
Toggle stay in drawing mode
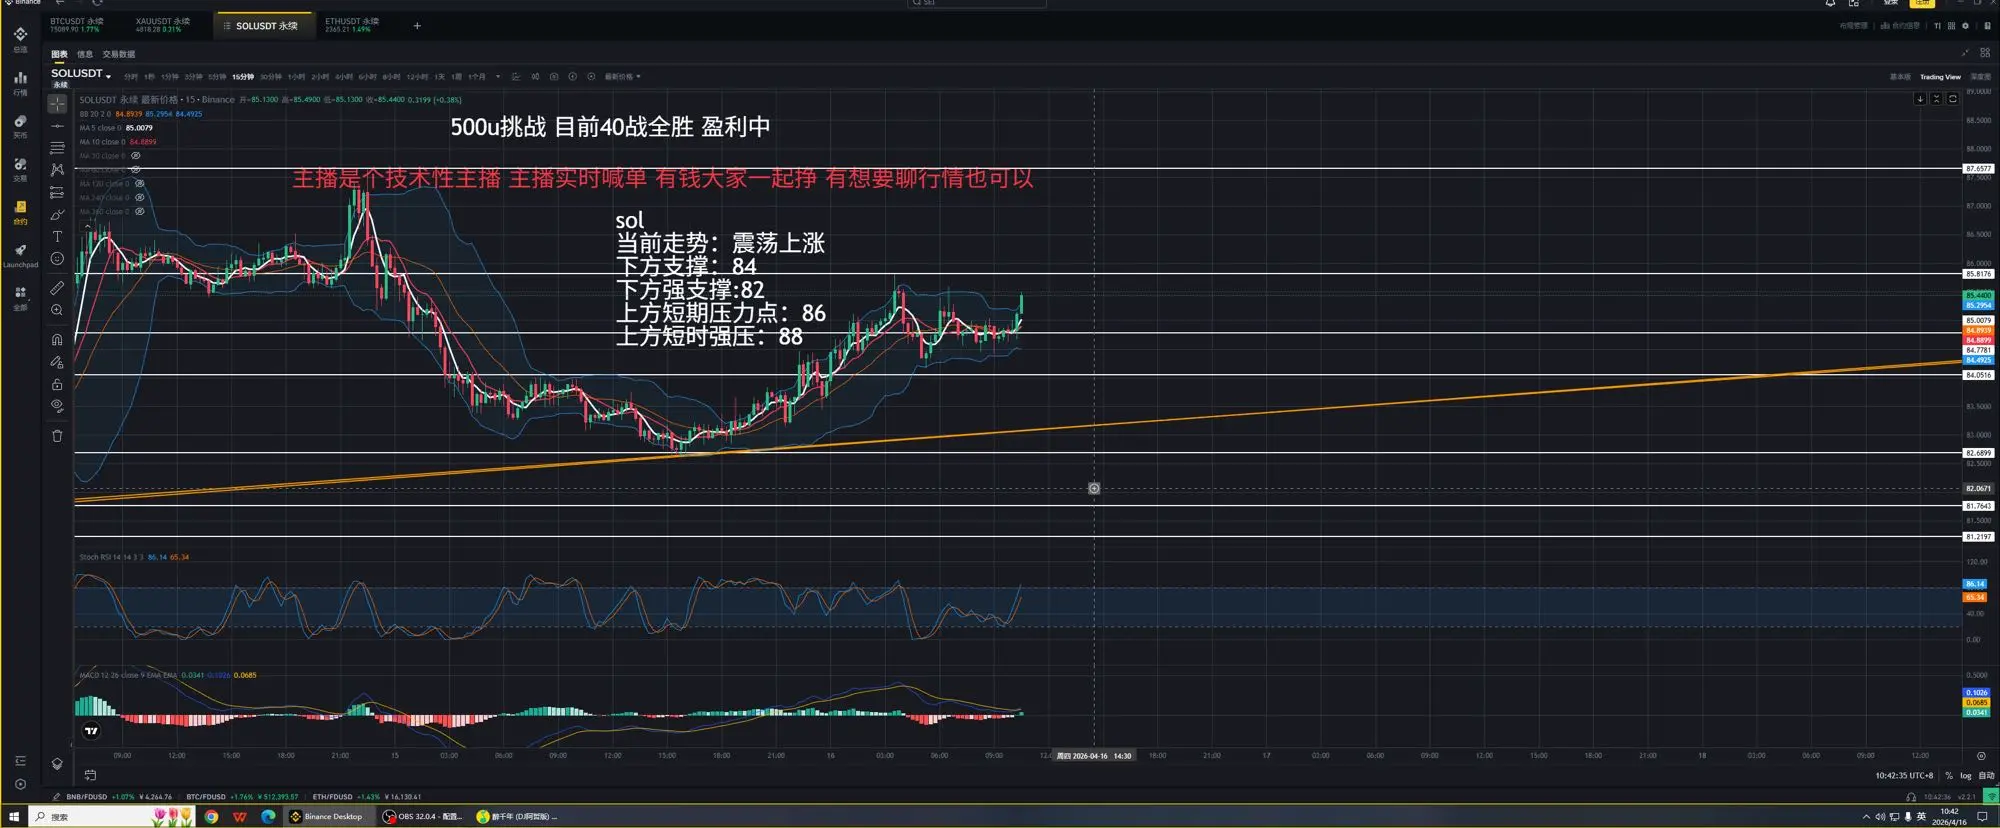(57, 362)
